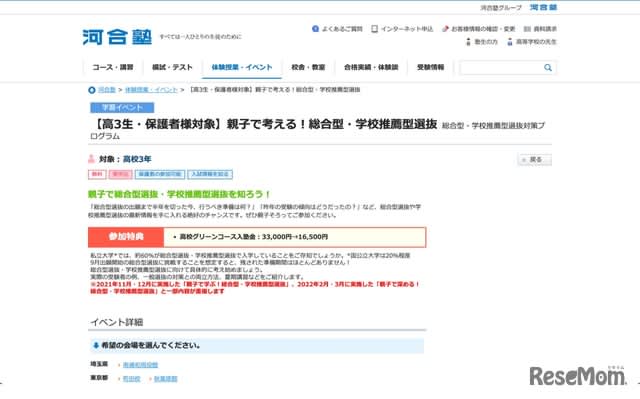Open the 模試・テスト menu
Screen dimensions: 640x399
[172, 67]
